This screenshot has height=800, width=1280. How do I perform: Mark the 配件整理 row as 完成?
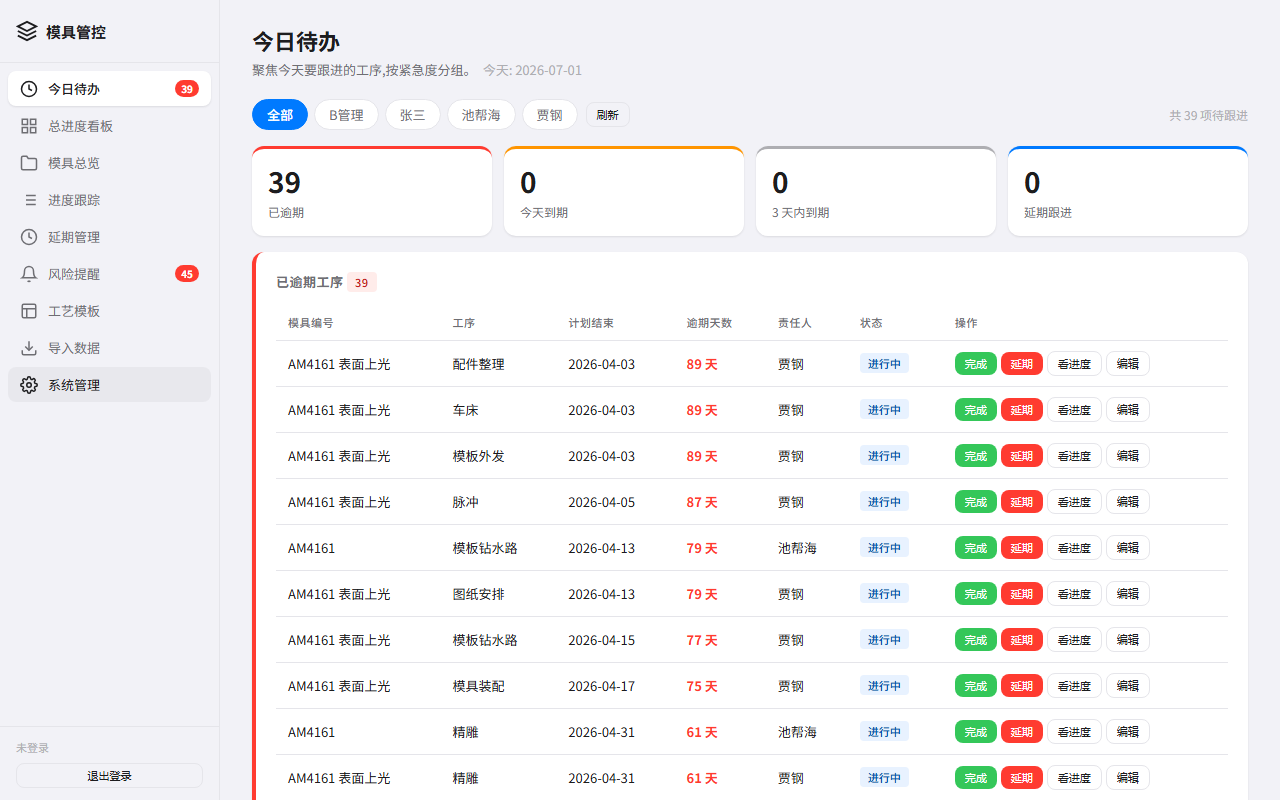click(x=976, y=364)
